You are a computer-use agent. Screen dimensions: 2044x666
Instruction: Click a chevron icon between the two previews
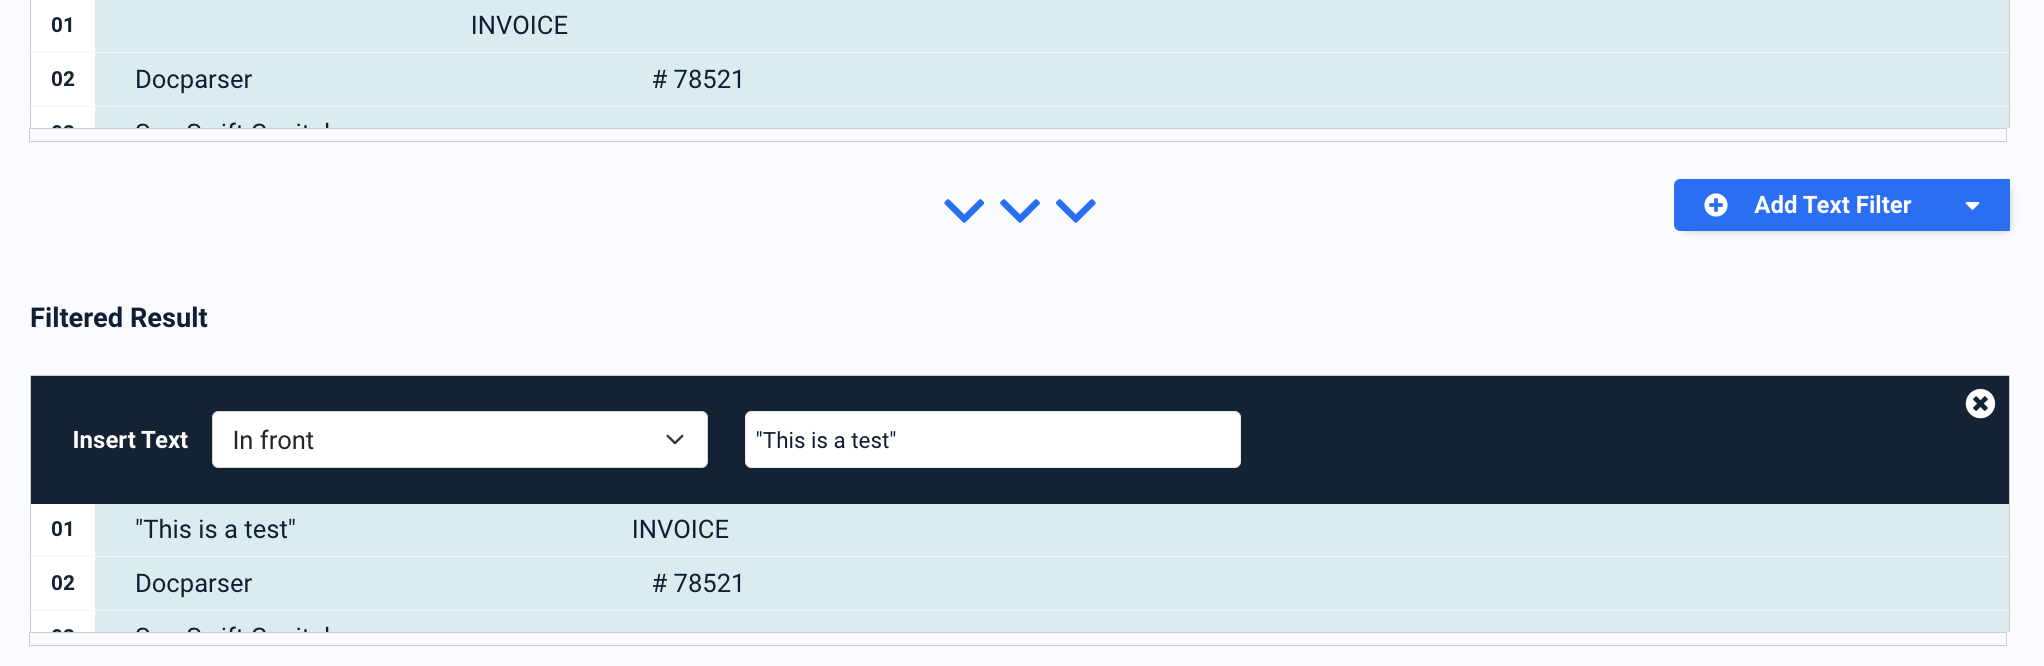pyautogui.click(x=1020, y=210)
